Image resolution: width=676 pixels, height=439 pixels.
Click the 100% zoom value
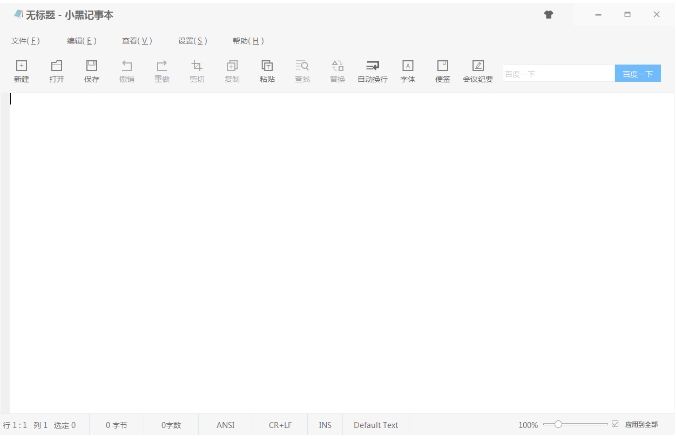528,425
